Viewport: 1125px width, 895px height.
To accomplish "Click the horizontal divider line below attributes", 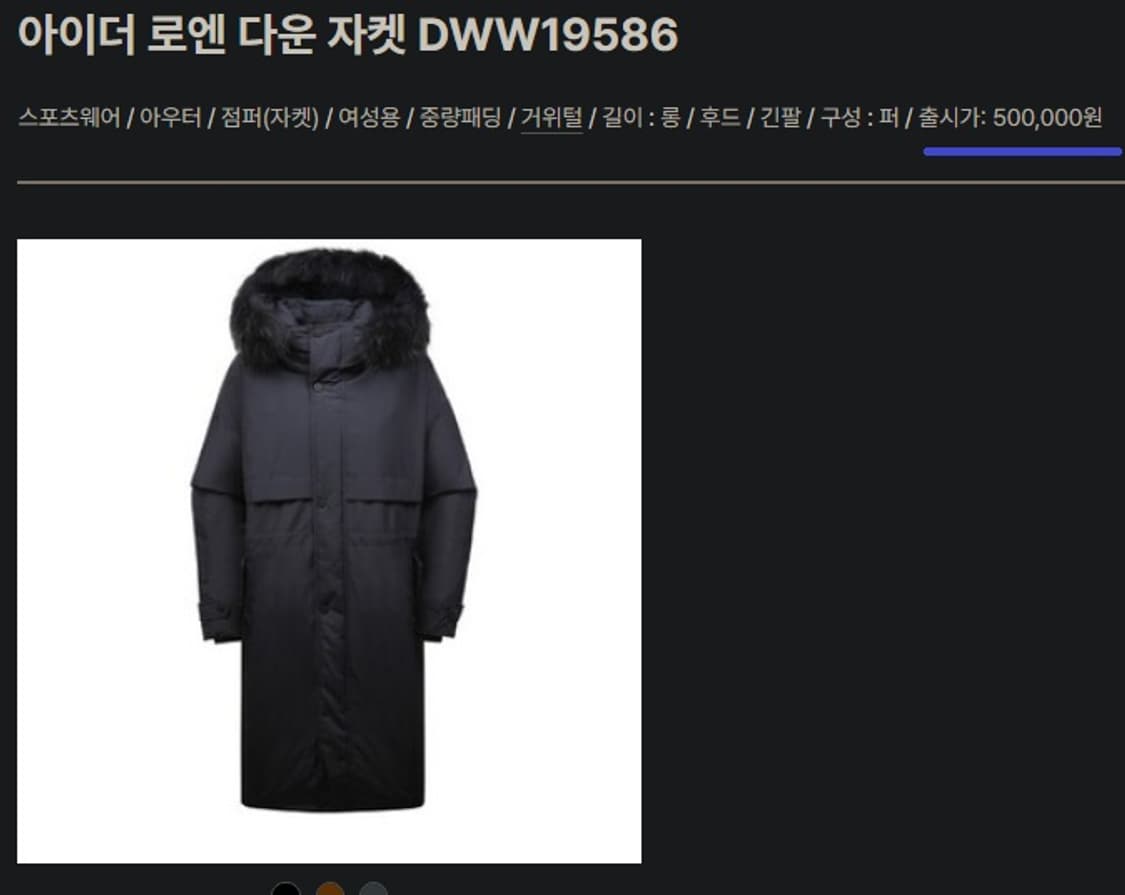I will tap(571, 182).
